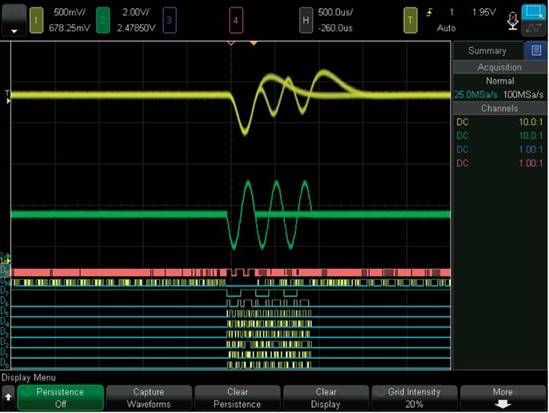The width and height of the screenshot is (549, 413).
Task: Click the display mode icon top right
Action: pos(534,12)
